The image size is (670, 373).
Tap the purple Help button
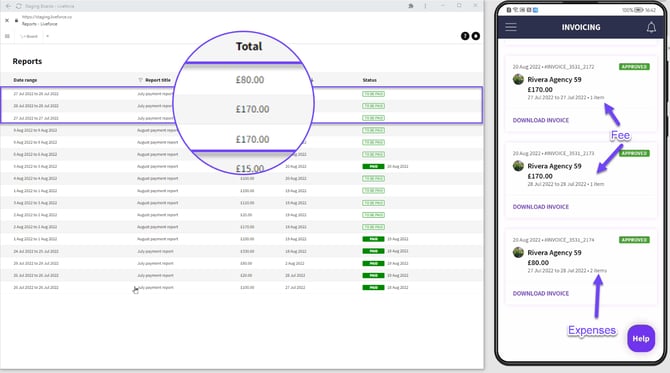pos(641,338)
